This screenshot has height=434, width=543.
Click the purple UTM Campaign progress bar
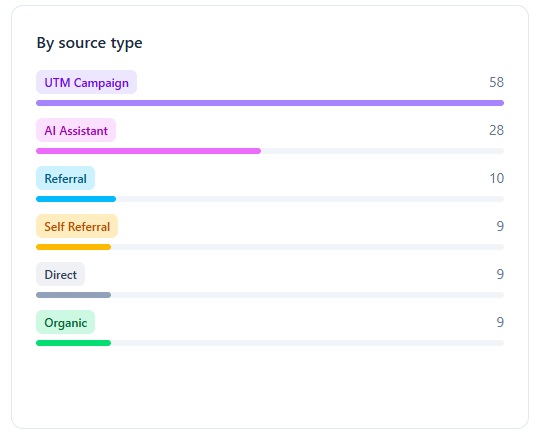[270, 103]
